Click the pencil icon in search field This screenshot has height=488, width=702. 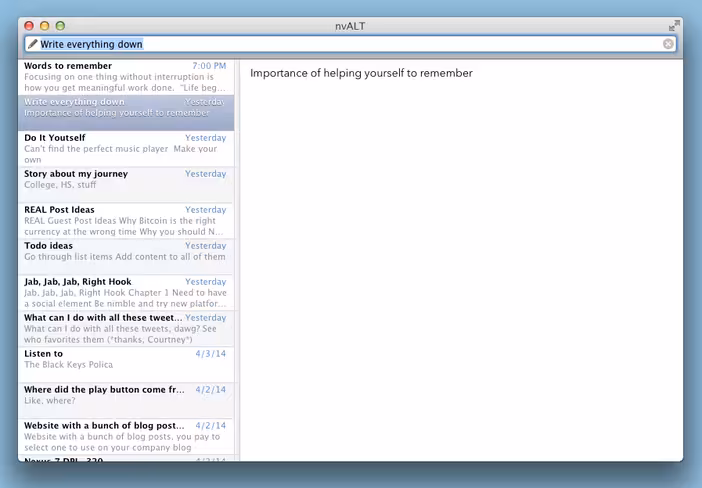tap(32, 44)
